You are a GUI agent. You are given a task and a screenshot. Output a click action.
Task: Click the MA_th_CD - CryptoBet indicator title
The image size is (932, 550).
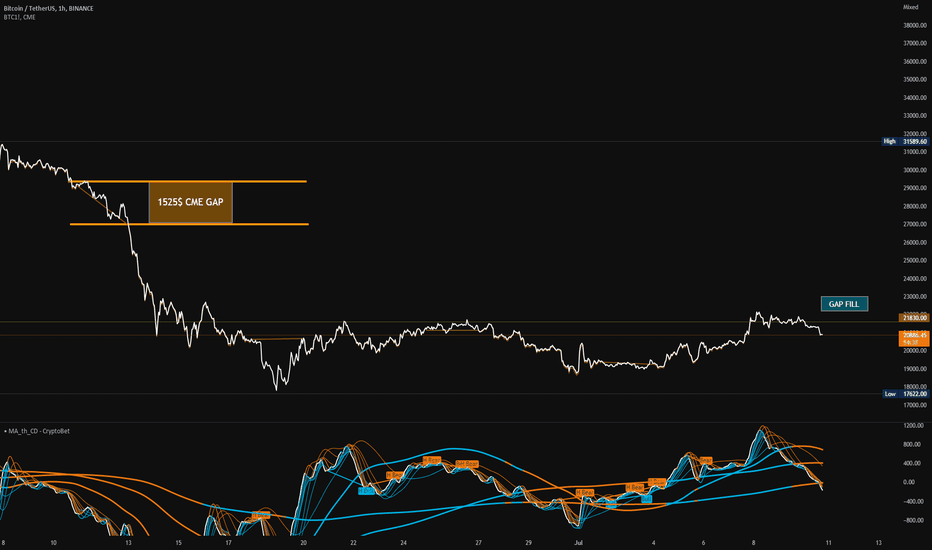click(x=39, y=431)
